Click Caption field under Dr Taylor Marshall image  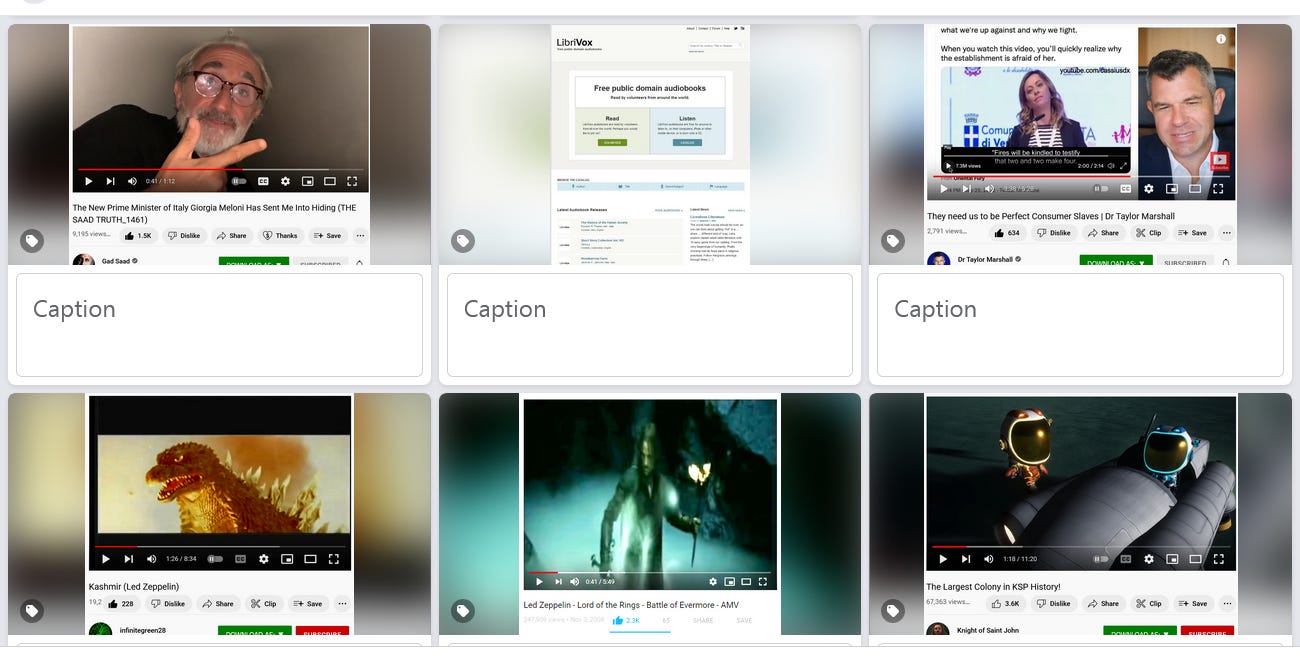(x=1080, y=325)
